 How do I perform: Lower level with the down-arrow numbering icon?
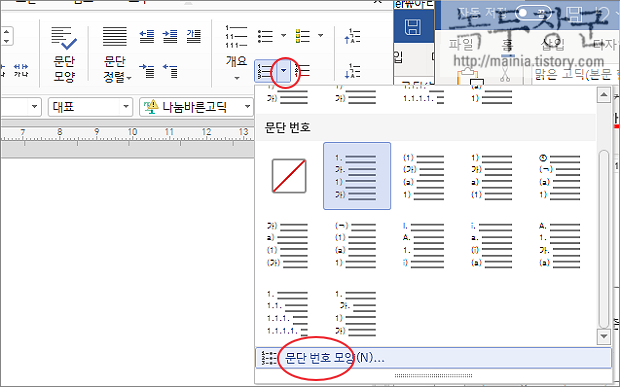point(352,71)
